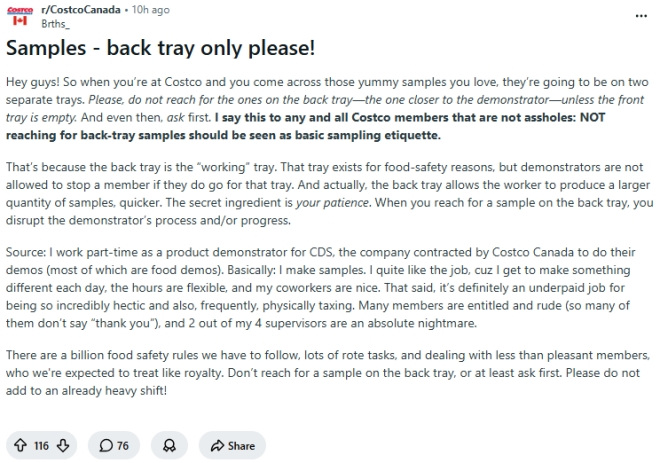
Task: Downvote the post with the down arrow
Action: tap(63, 445)
